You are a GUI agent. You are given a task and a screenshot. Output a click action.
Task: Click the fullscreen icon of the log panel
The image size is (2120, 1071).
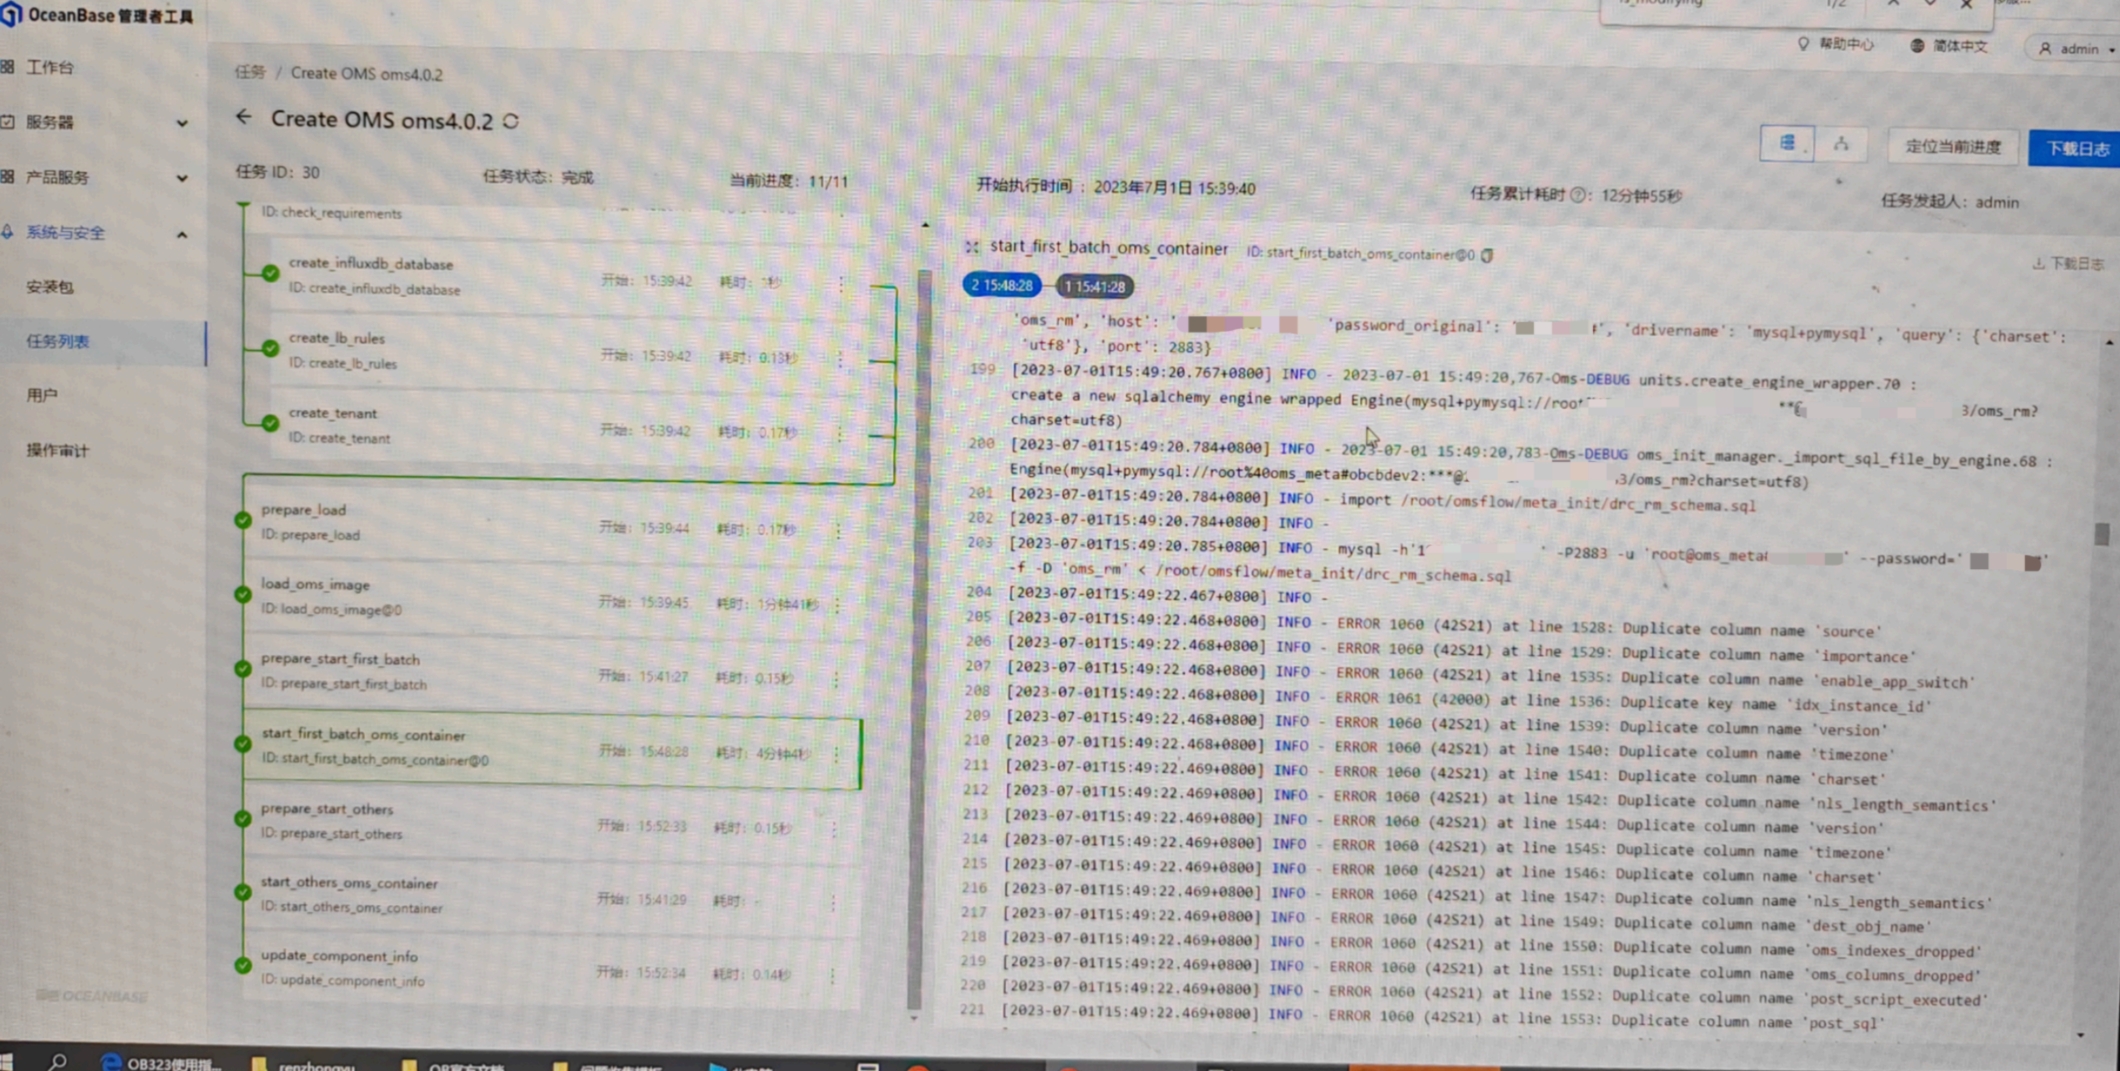point(971,247)
